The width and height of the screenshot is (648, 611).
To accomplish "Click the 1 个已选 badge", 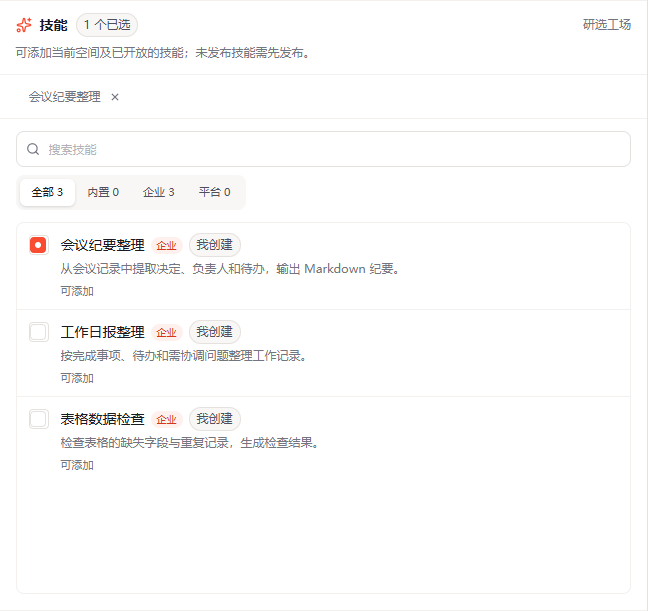I will point(107,25).
